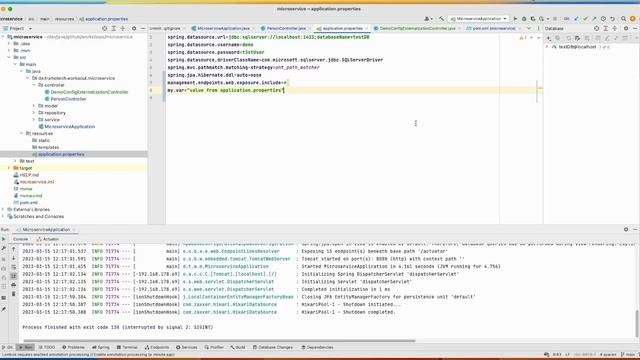Expand the service package folder

(x=34, y=120)
